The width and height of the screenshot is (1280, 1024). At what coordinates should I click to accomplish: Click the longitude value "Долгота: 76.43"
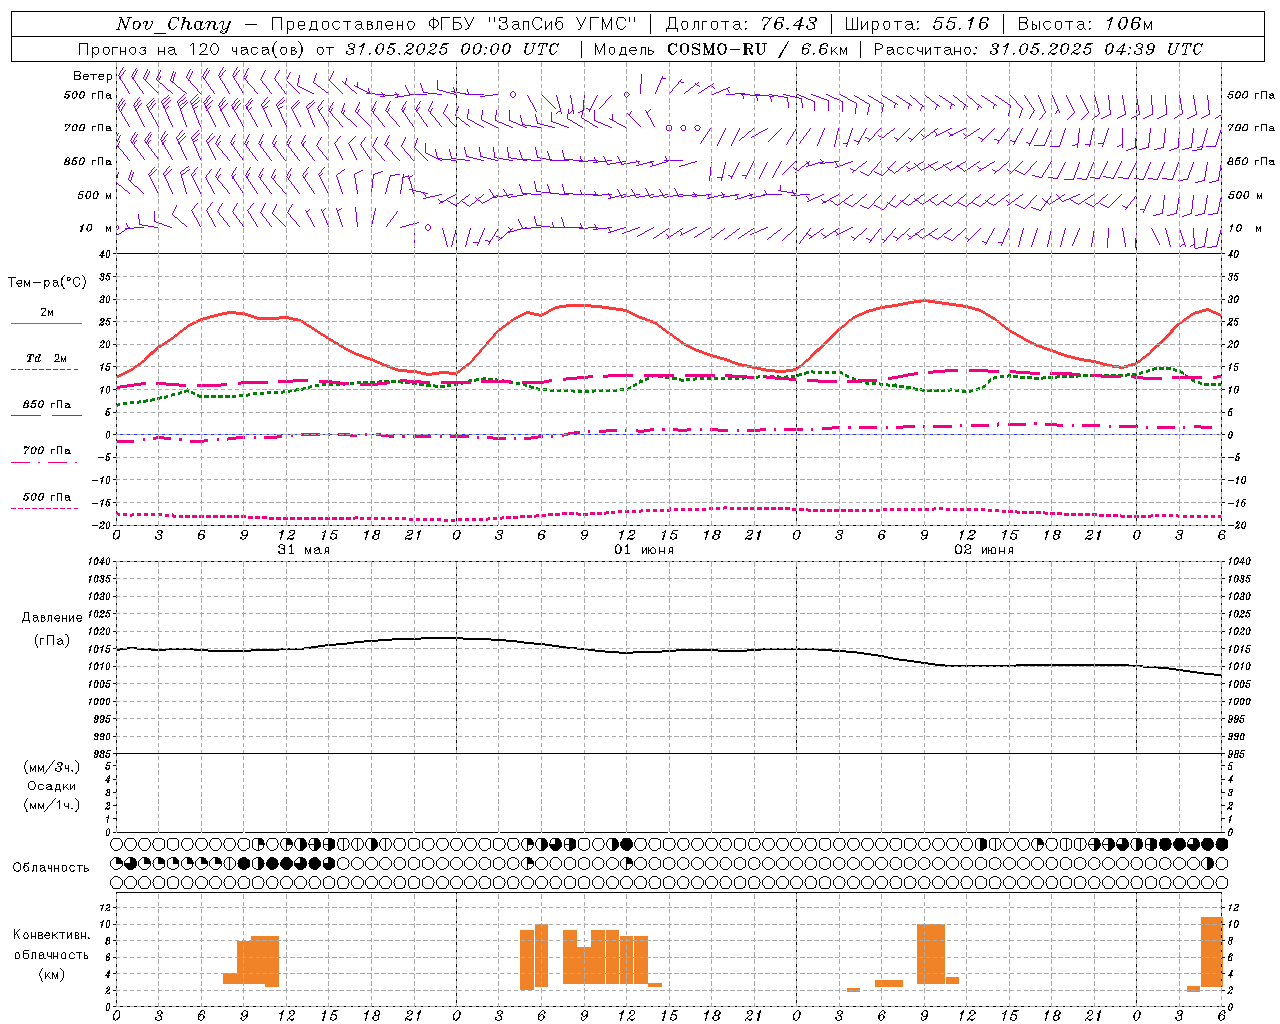[x=741, y=24]
